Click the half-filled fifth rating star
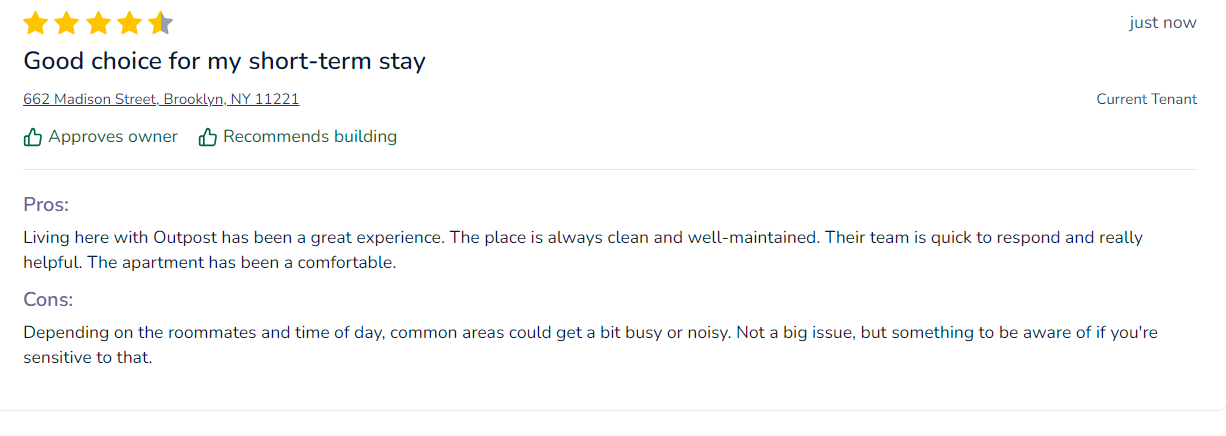Viewport: 1226px width, 436px height. point(161,23)
